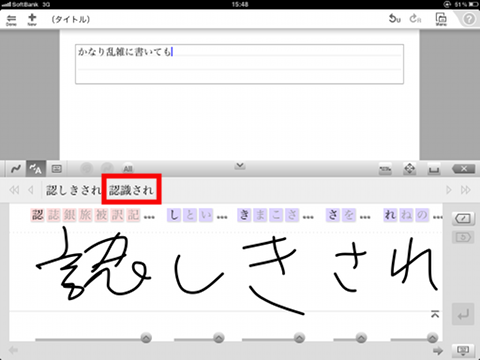
Task: Expand more candidates after い
Action: tap(222, 217)
